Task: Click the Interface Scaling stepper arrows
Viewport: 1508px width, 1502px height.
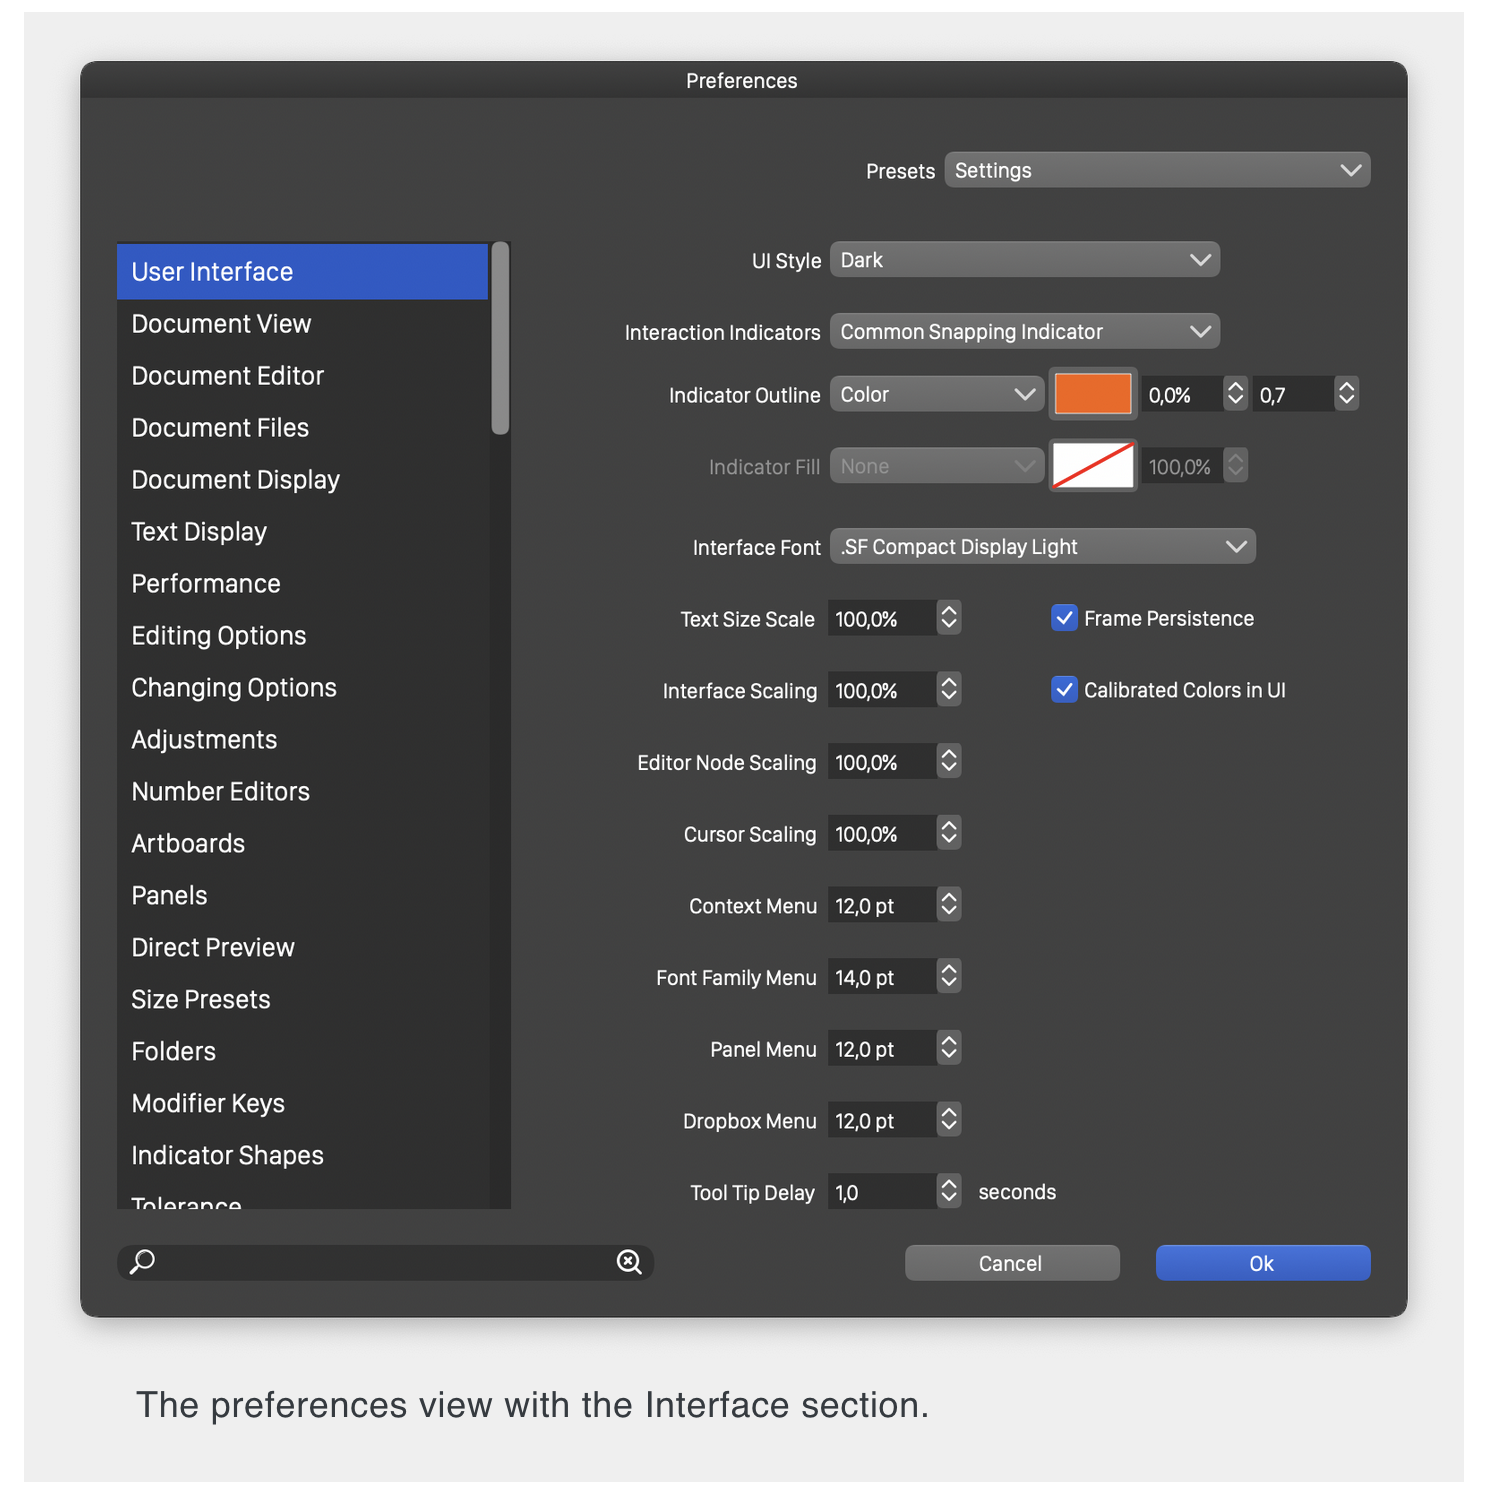Action: 949,690
